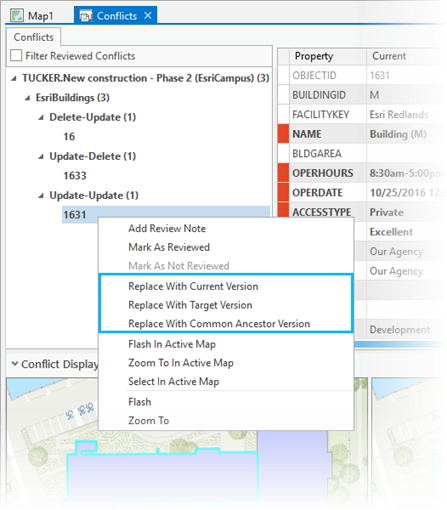
Task: Click Delete-Update (1) label
Action: click(x=93, y=117)
